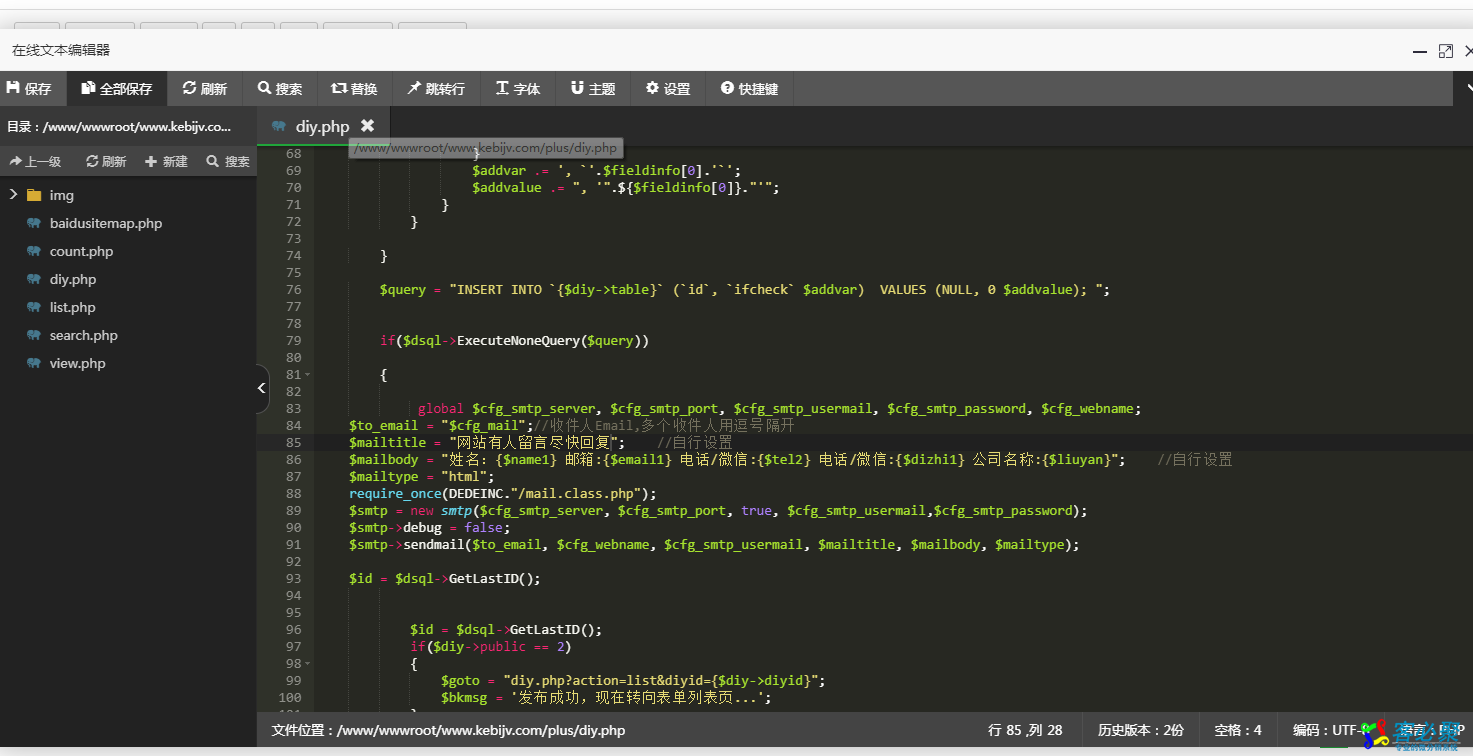This screenshot has height=756, width=1473.
Task: Click the $bkmsg 发布成功 code line
Action: (x=606, y=697)
